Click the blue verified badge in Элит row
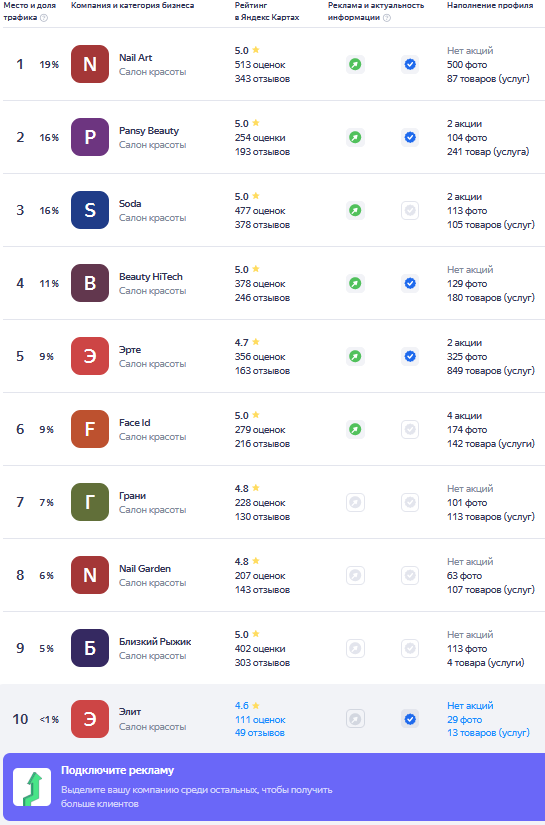The width and height of the screenshot is (545, 825). (x=410, y=719)
